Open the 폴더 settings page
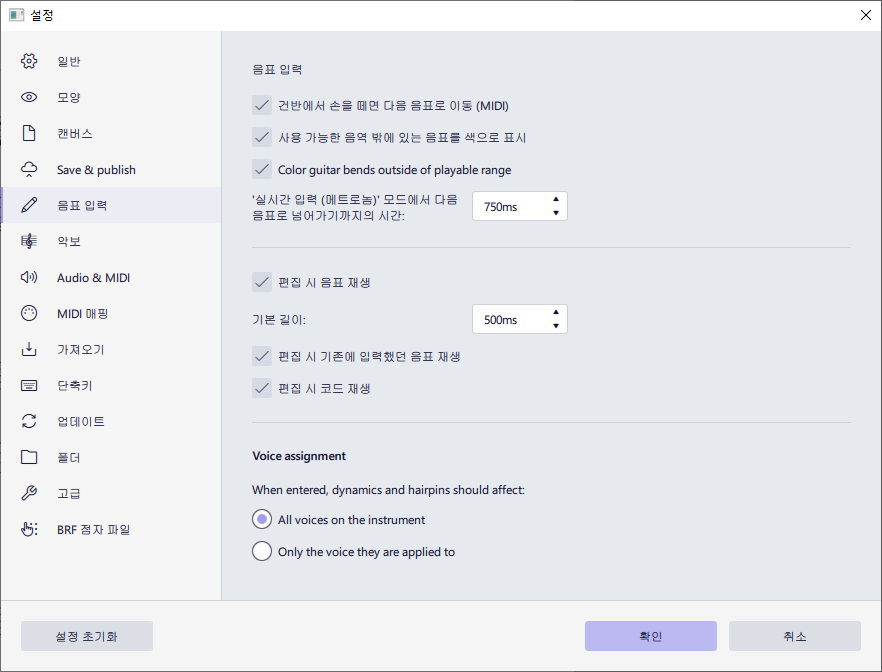 (111, 457)
